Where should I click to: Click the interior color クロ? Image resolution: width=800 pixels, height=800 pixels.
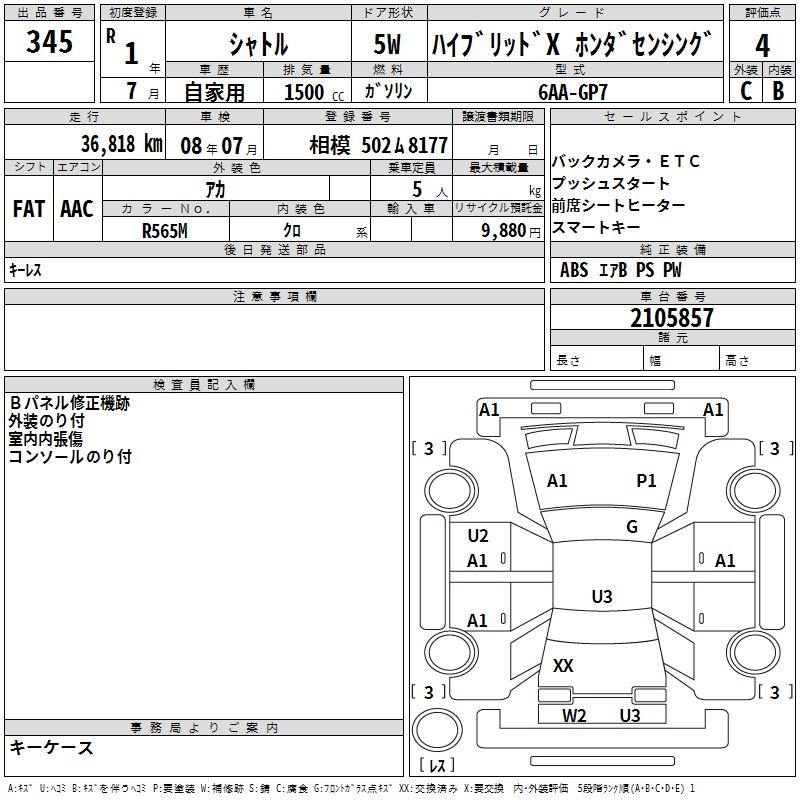pyautogui.click(x=292, y=231)
